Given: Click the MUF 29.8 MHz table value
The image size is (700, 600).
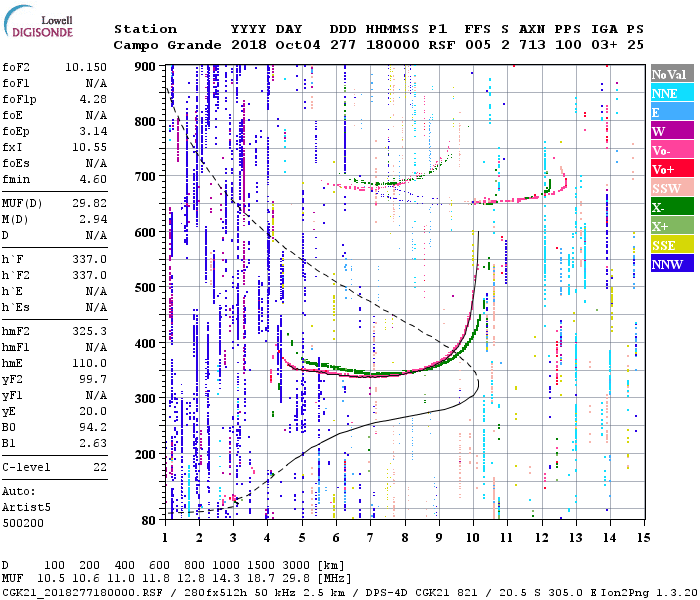Looking at the screenshot, I should point(296,578).
